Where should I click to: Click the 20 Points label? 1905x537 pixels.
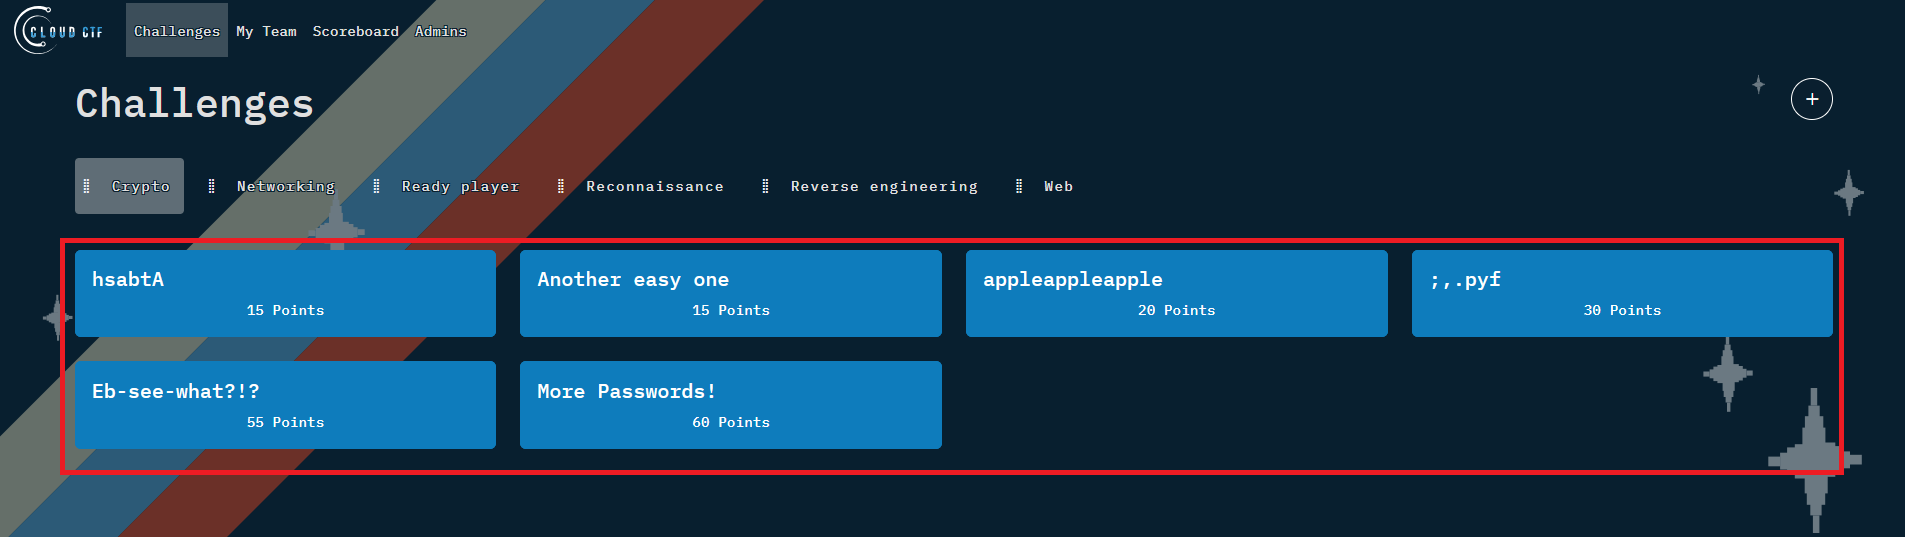click(x=1177, y=310)
